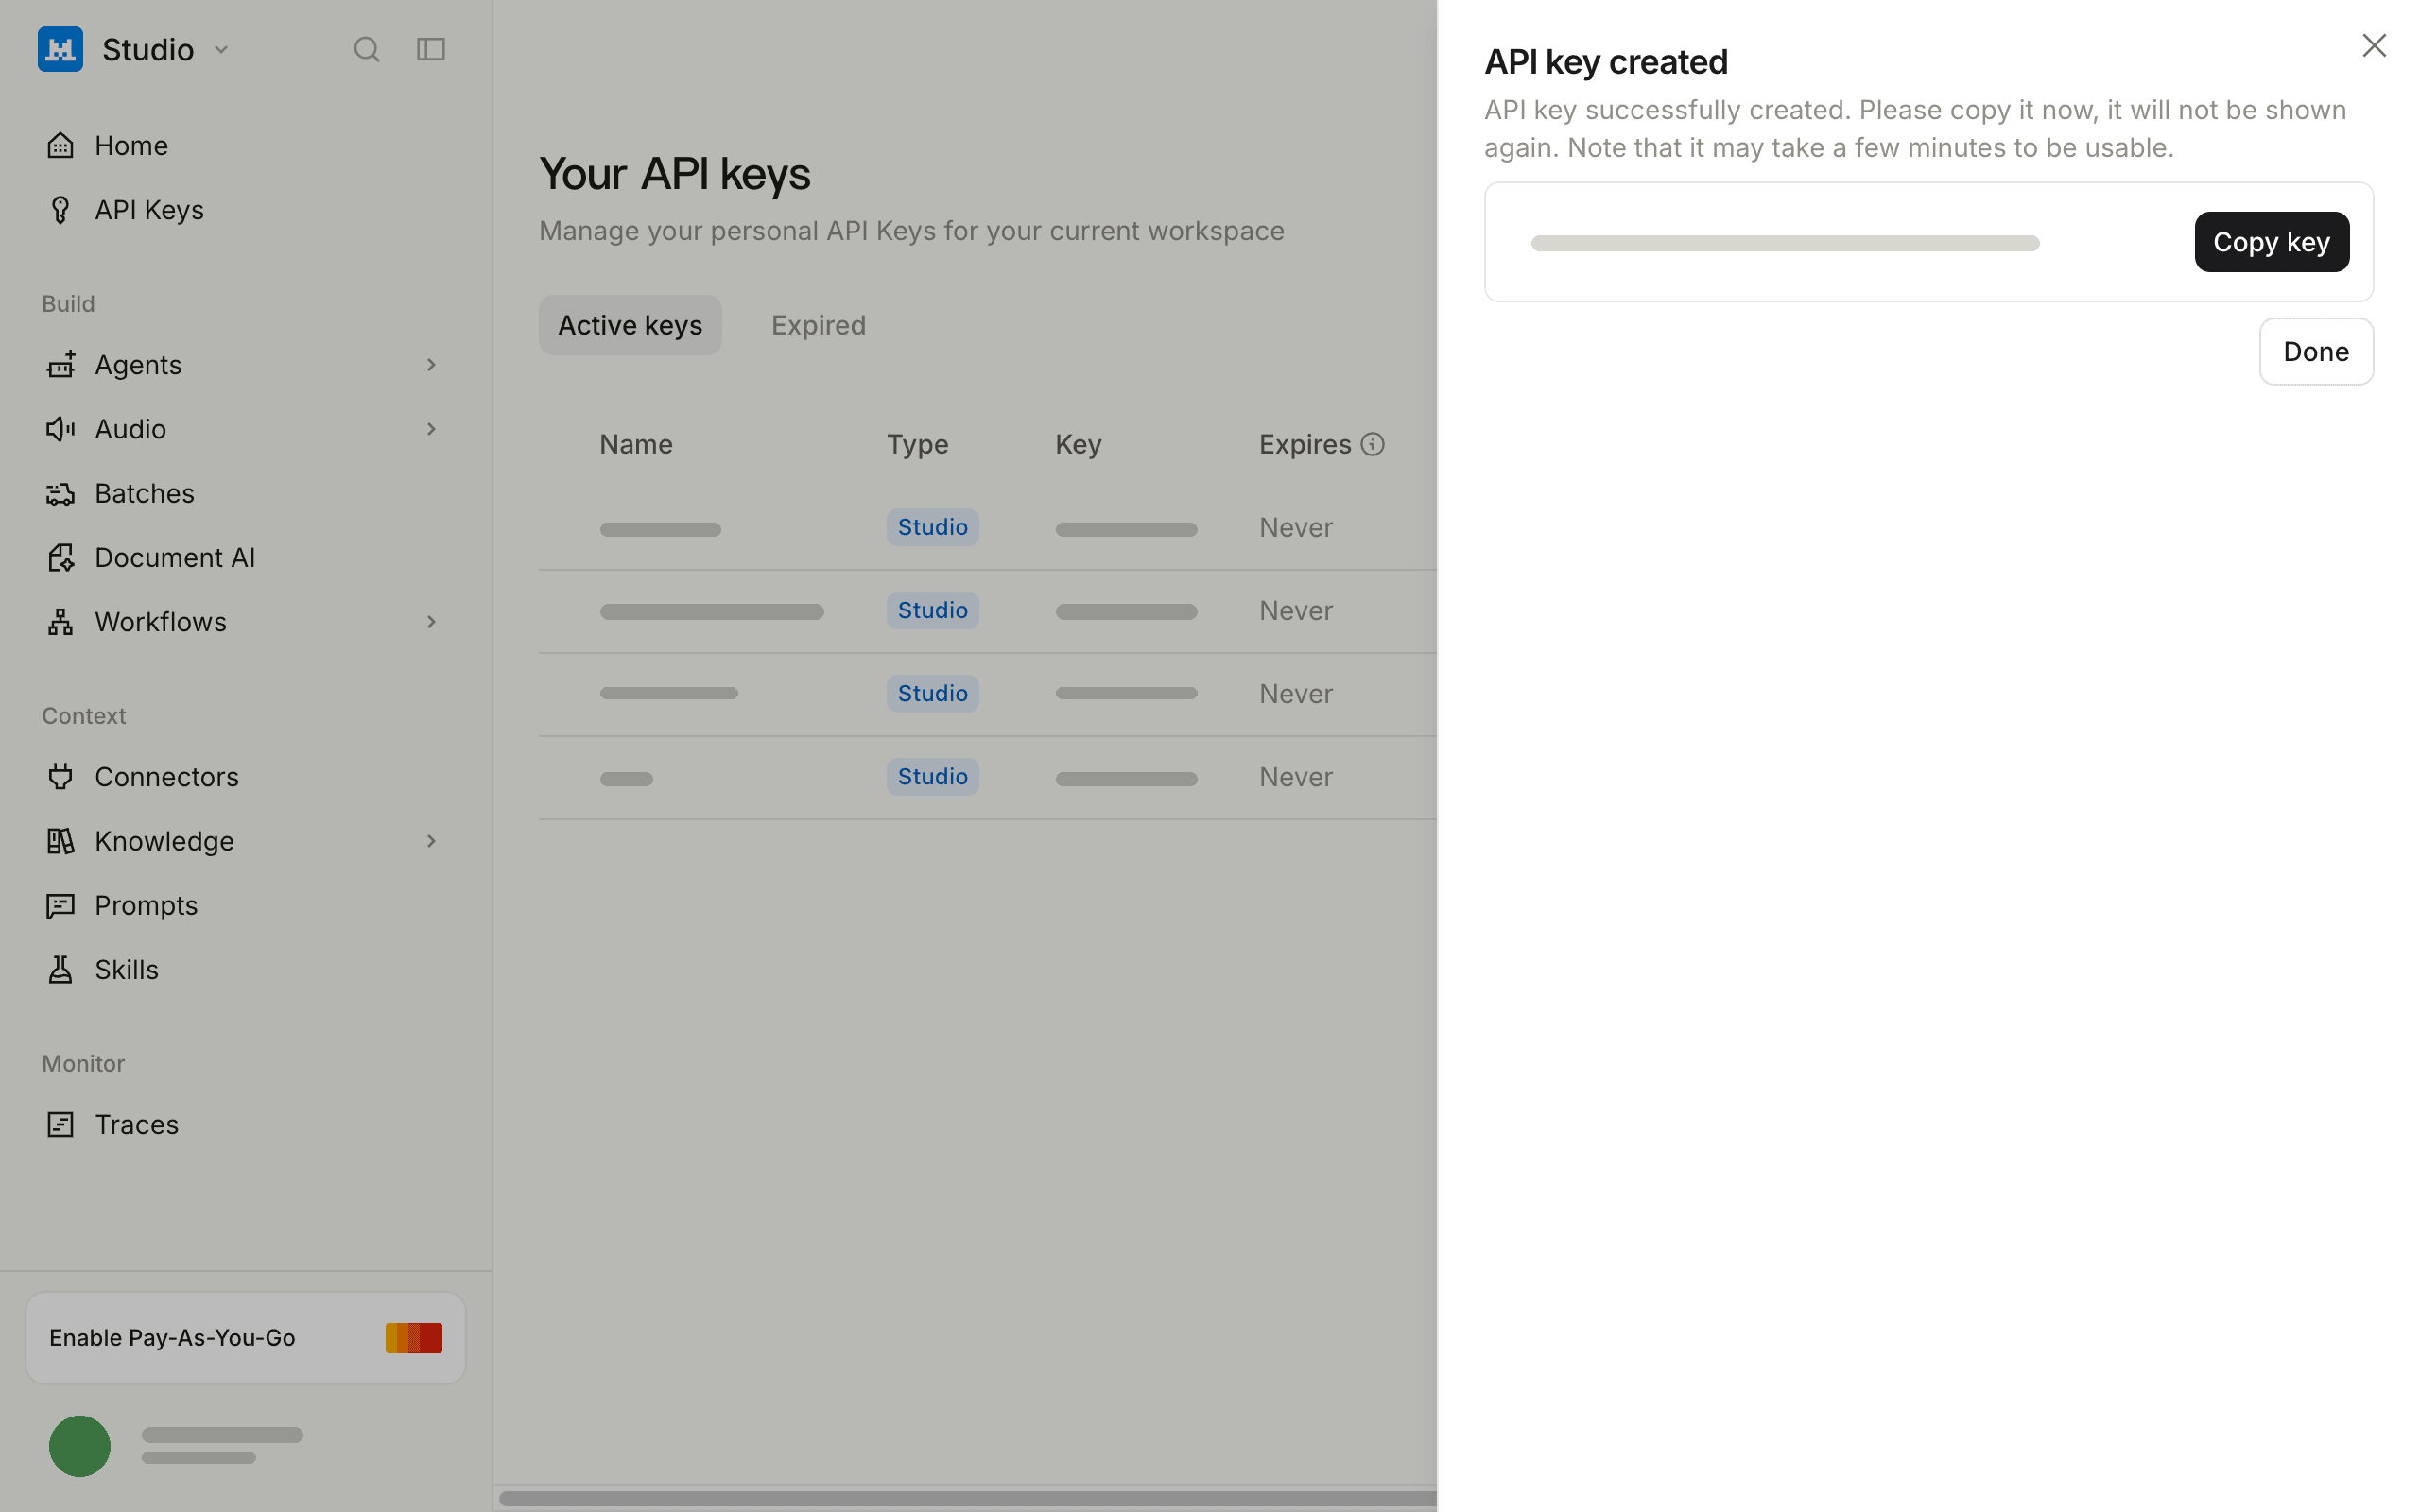2420x1512 pixels.
Task: Click the "Build" section label
Action: [x=68, y=304]
